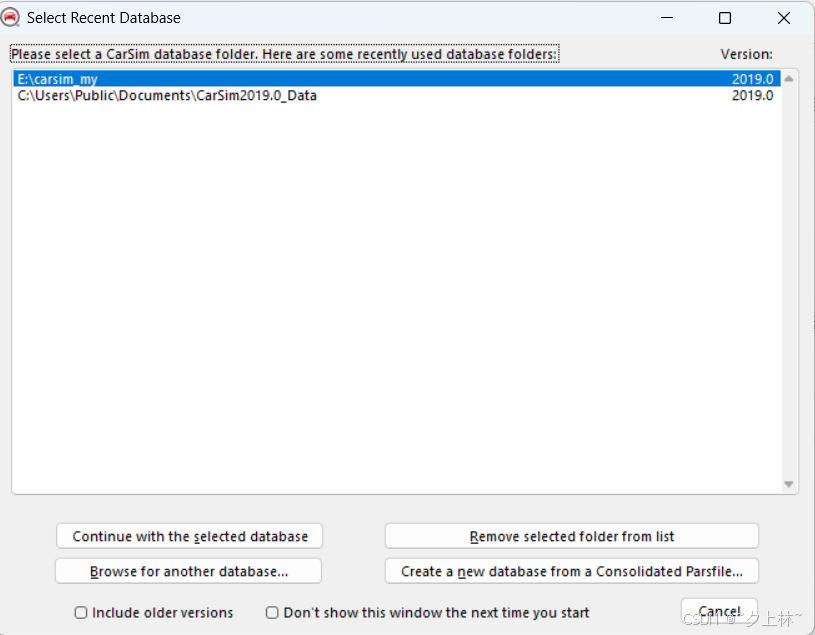Select the E:\carsim_my database folder row
The width and height of the screenshot is (815, 635).
(x=397, y=79)
